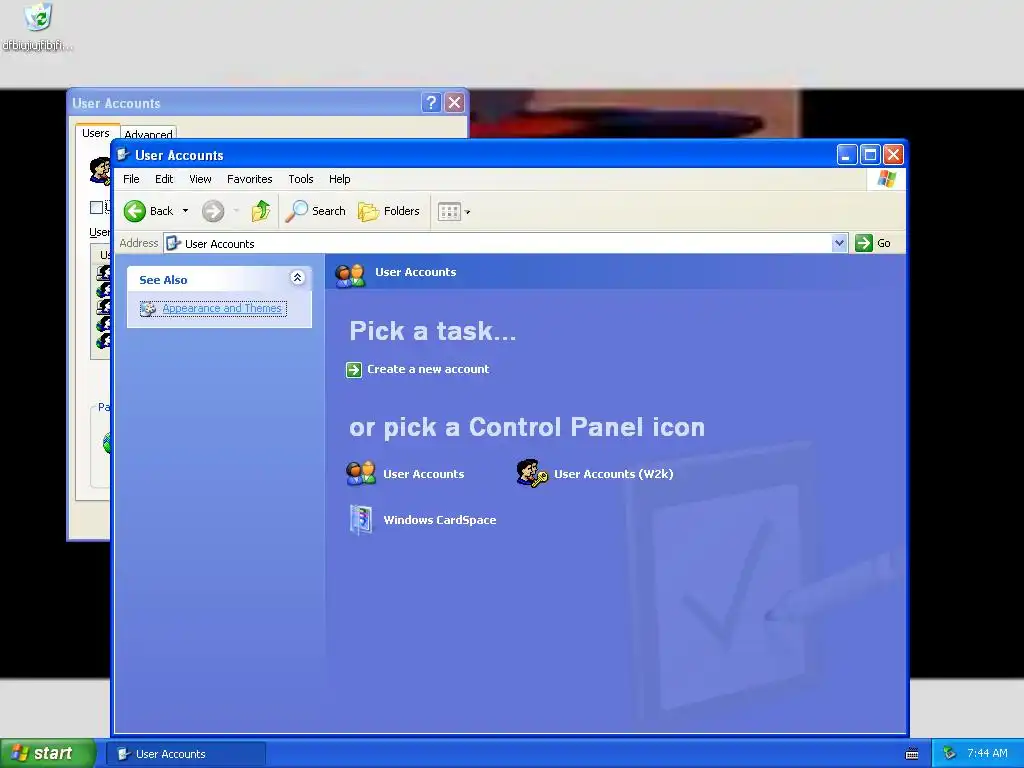This screenshot has width=1024, height=768.
Task: Go up one folder level
Action: 261,211
